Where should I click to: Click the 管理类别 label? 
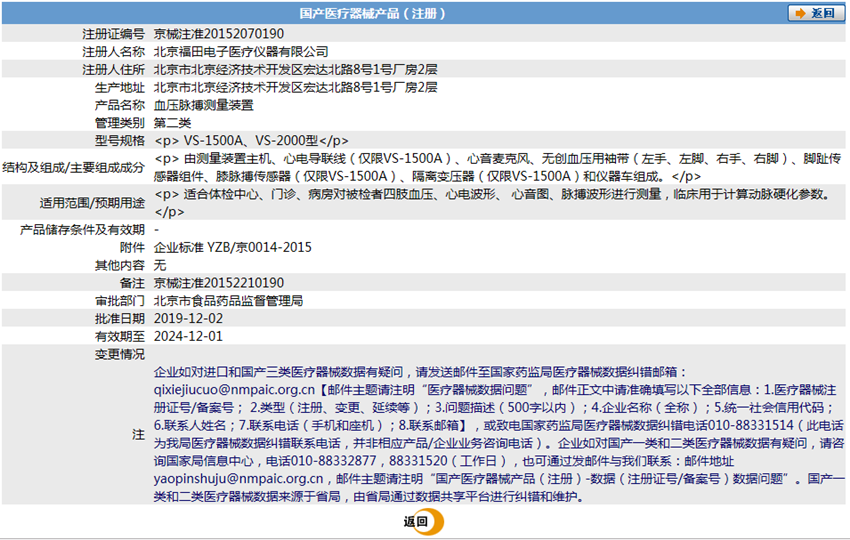pos(120,123)
